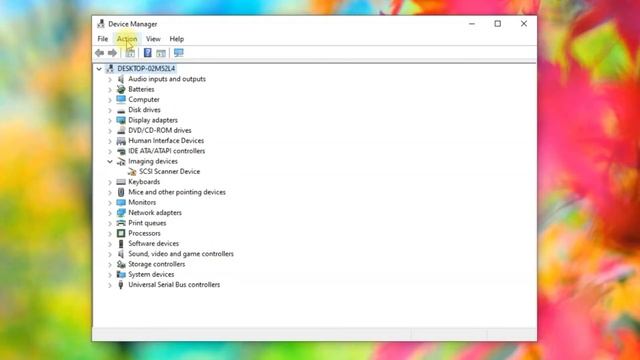Toggle the action pane toolbar icon
Screen dimensions: 640x360
pos(161,53)
